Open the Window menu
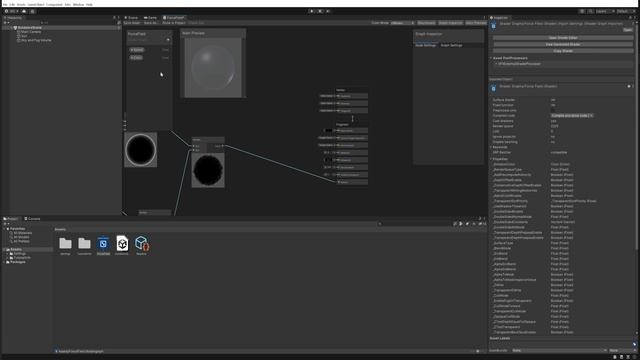 (78, 4)
